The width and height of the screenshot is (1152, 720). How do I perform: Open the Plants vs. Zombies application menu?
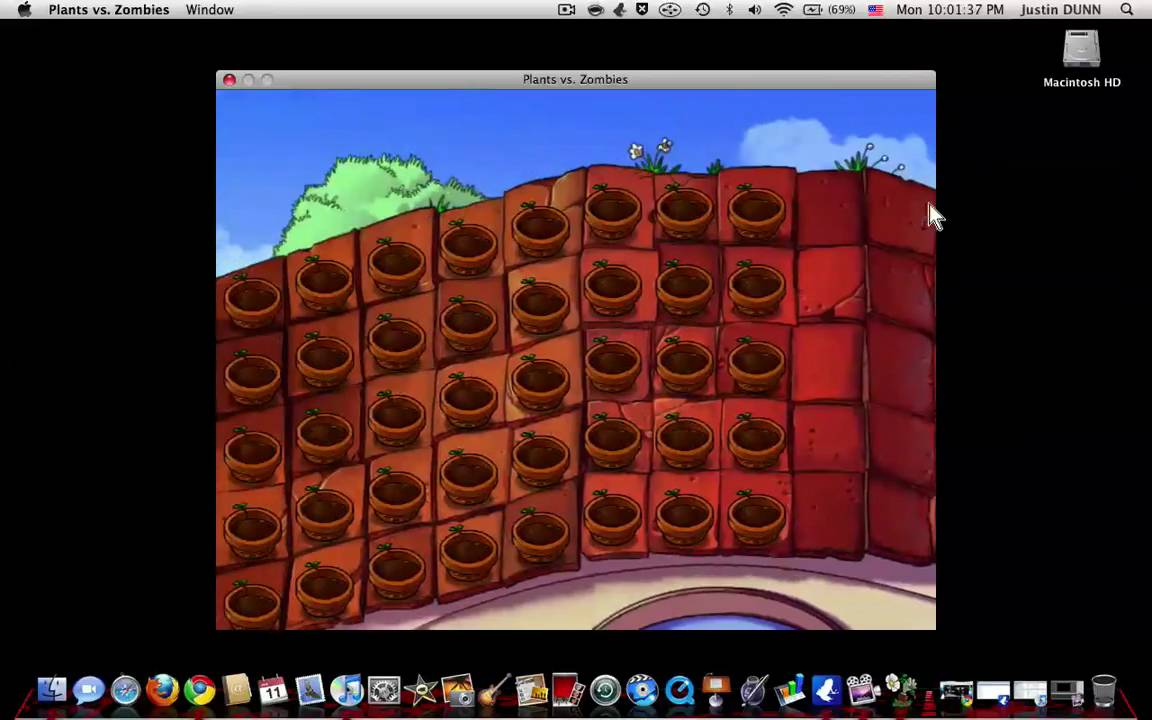[109, 10]
